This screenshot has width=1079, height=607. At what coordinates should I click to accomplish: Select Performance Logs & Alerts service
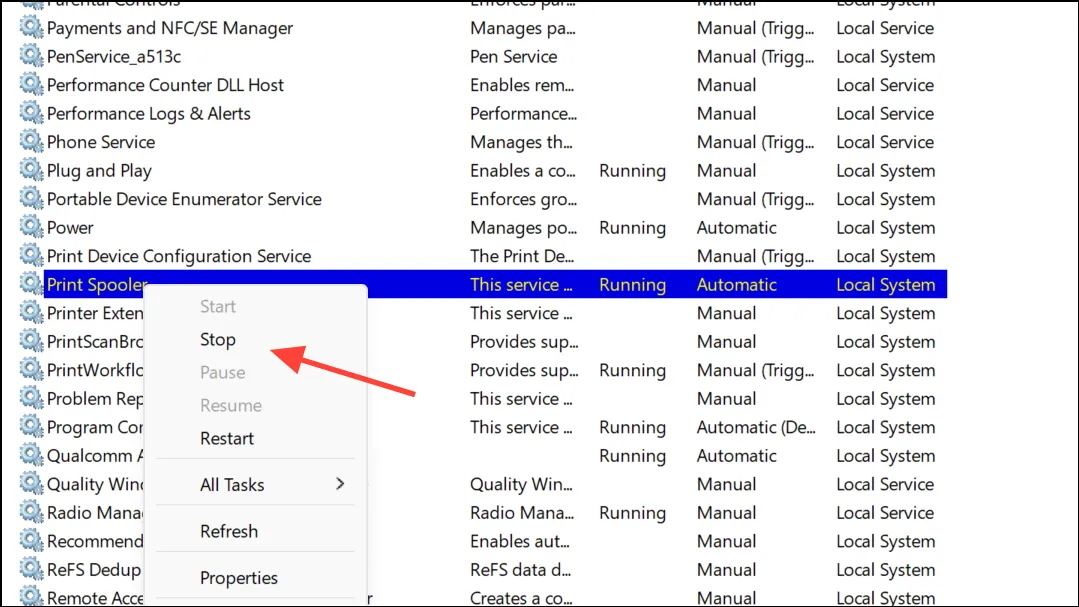[x=482, y=114]
